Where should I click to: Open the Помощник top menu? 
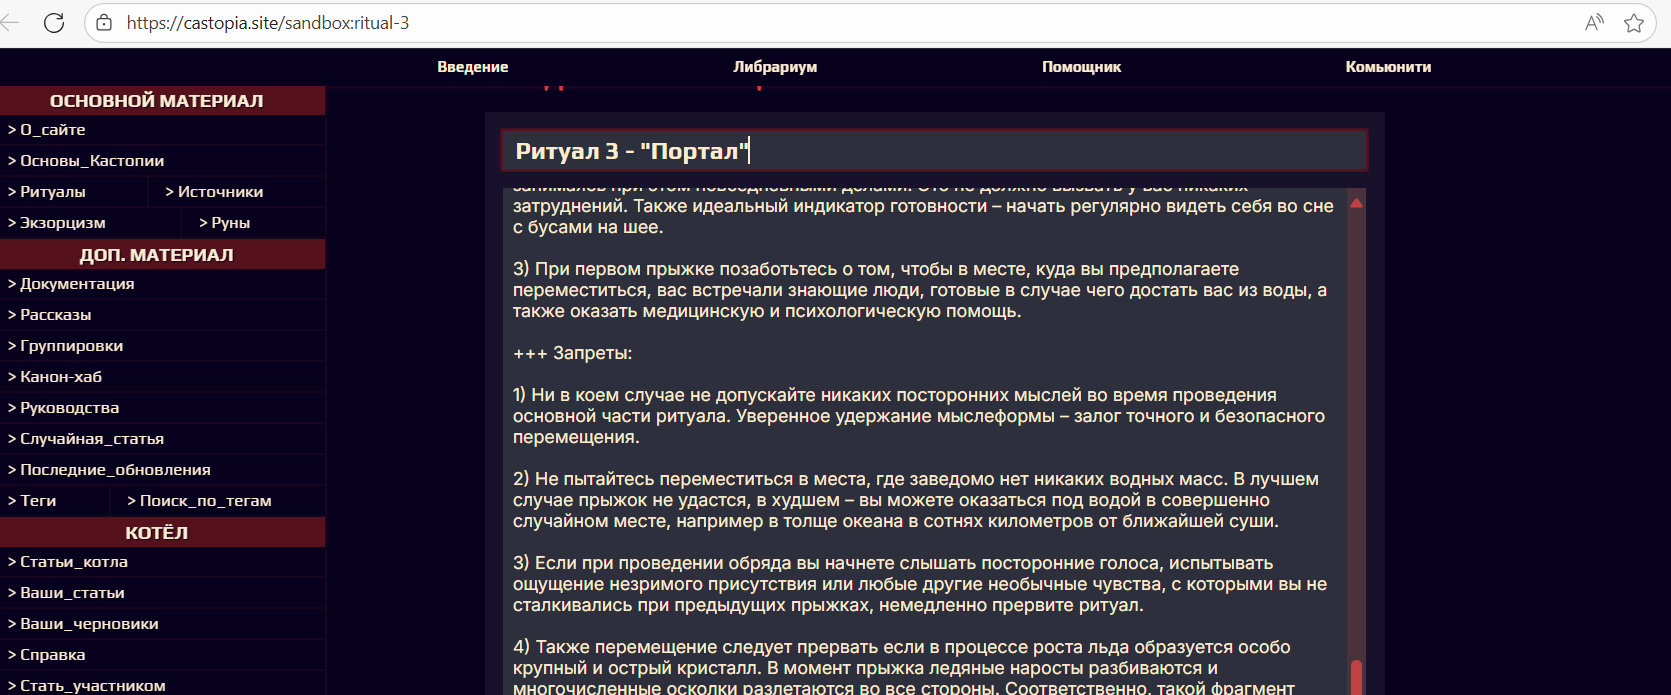[1081, 67]
